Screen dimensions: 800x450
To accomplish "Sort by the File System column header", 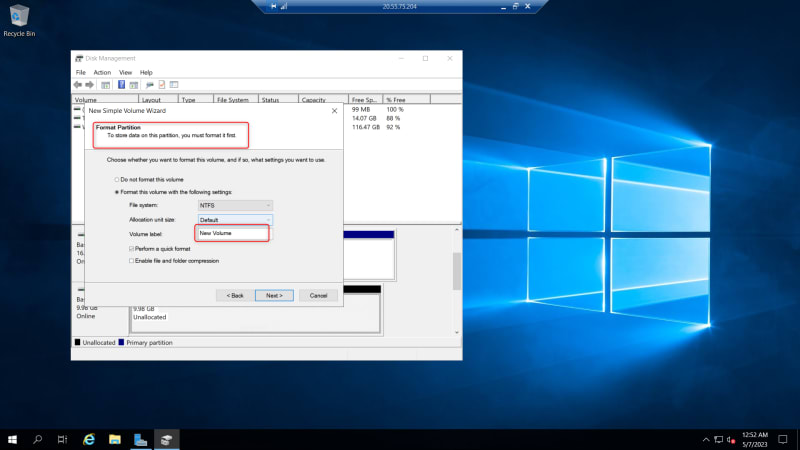I will tap(236, 99).
